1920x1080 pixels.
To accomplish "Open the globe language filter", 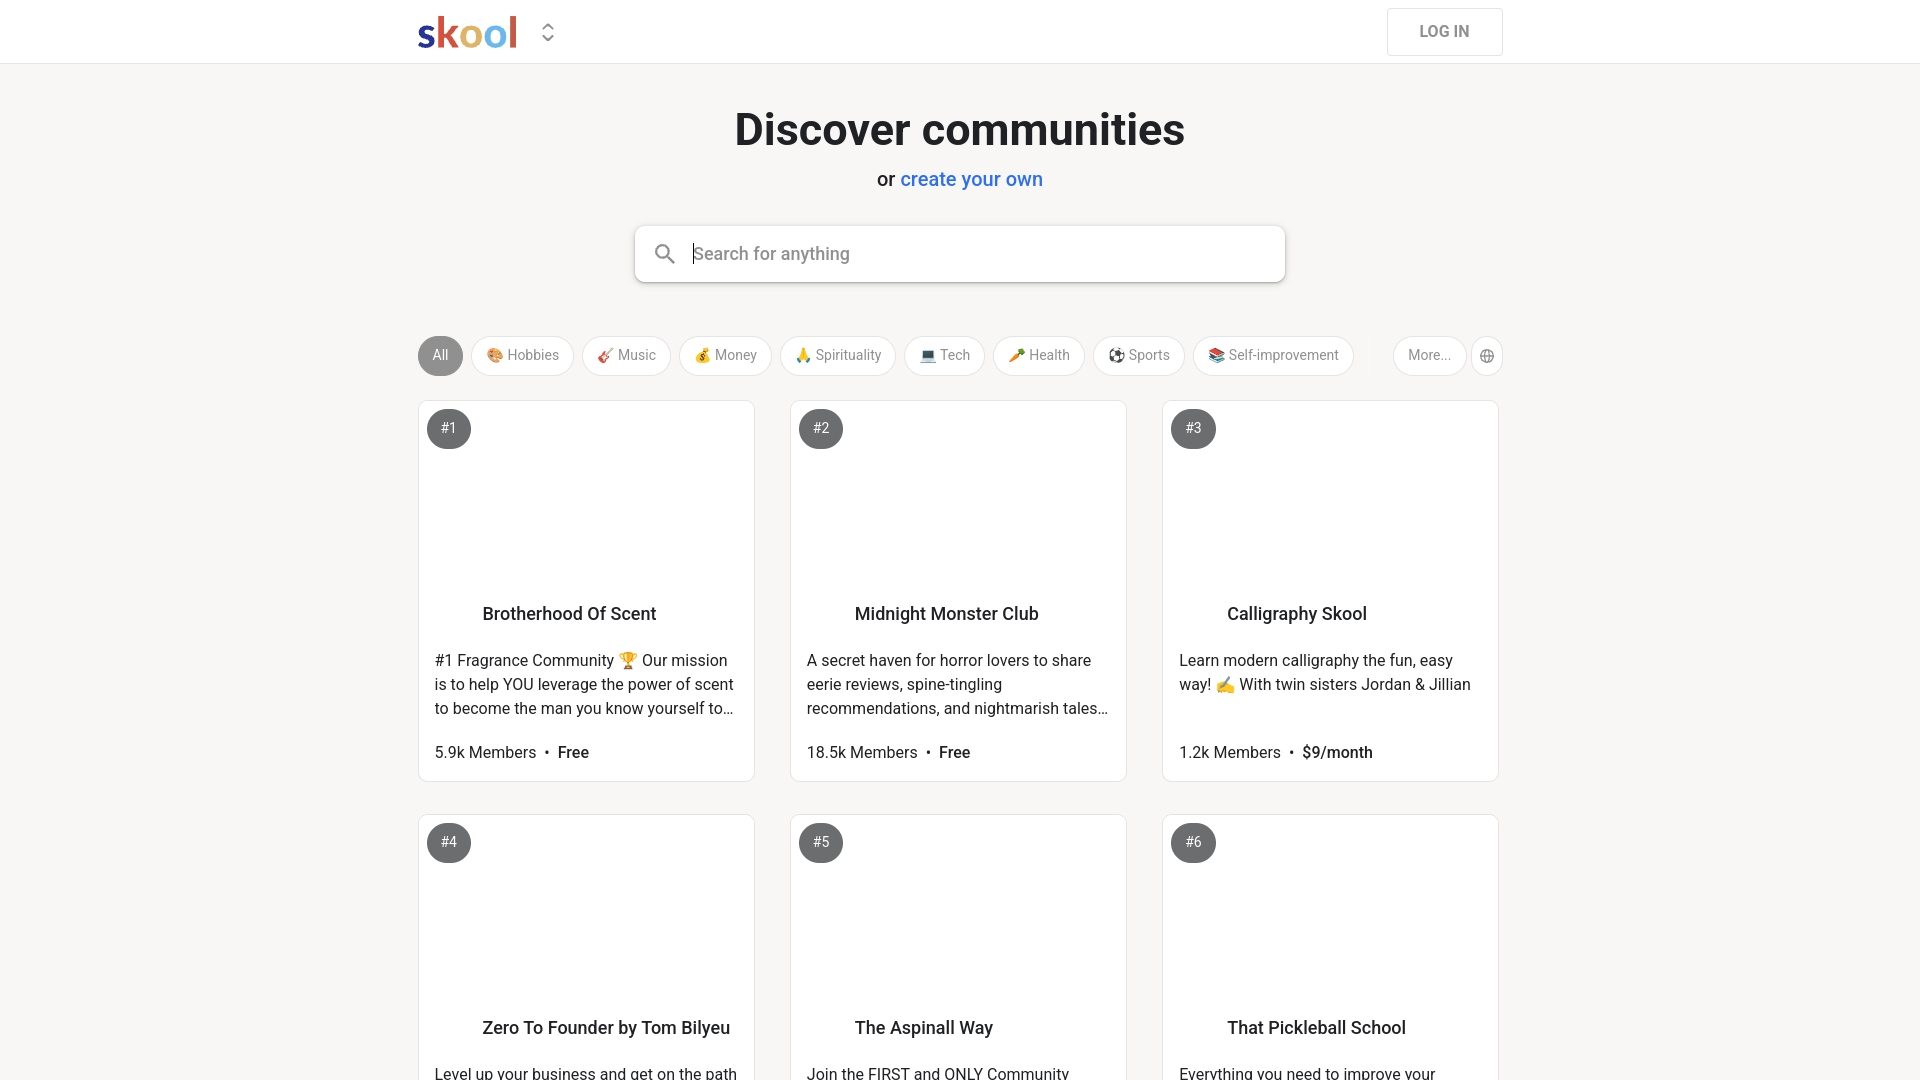I will pyautogui.click(x=1487, y=356).
